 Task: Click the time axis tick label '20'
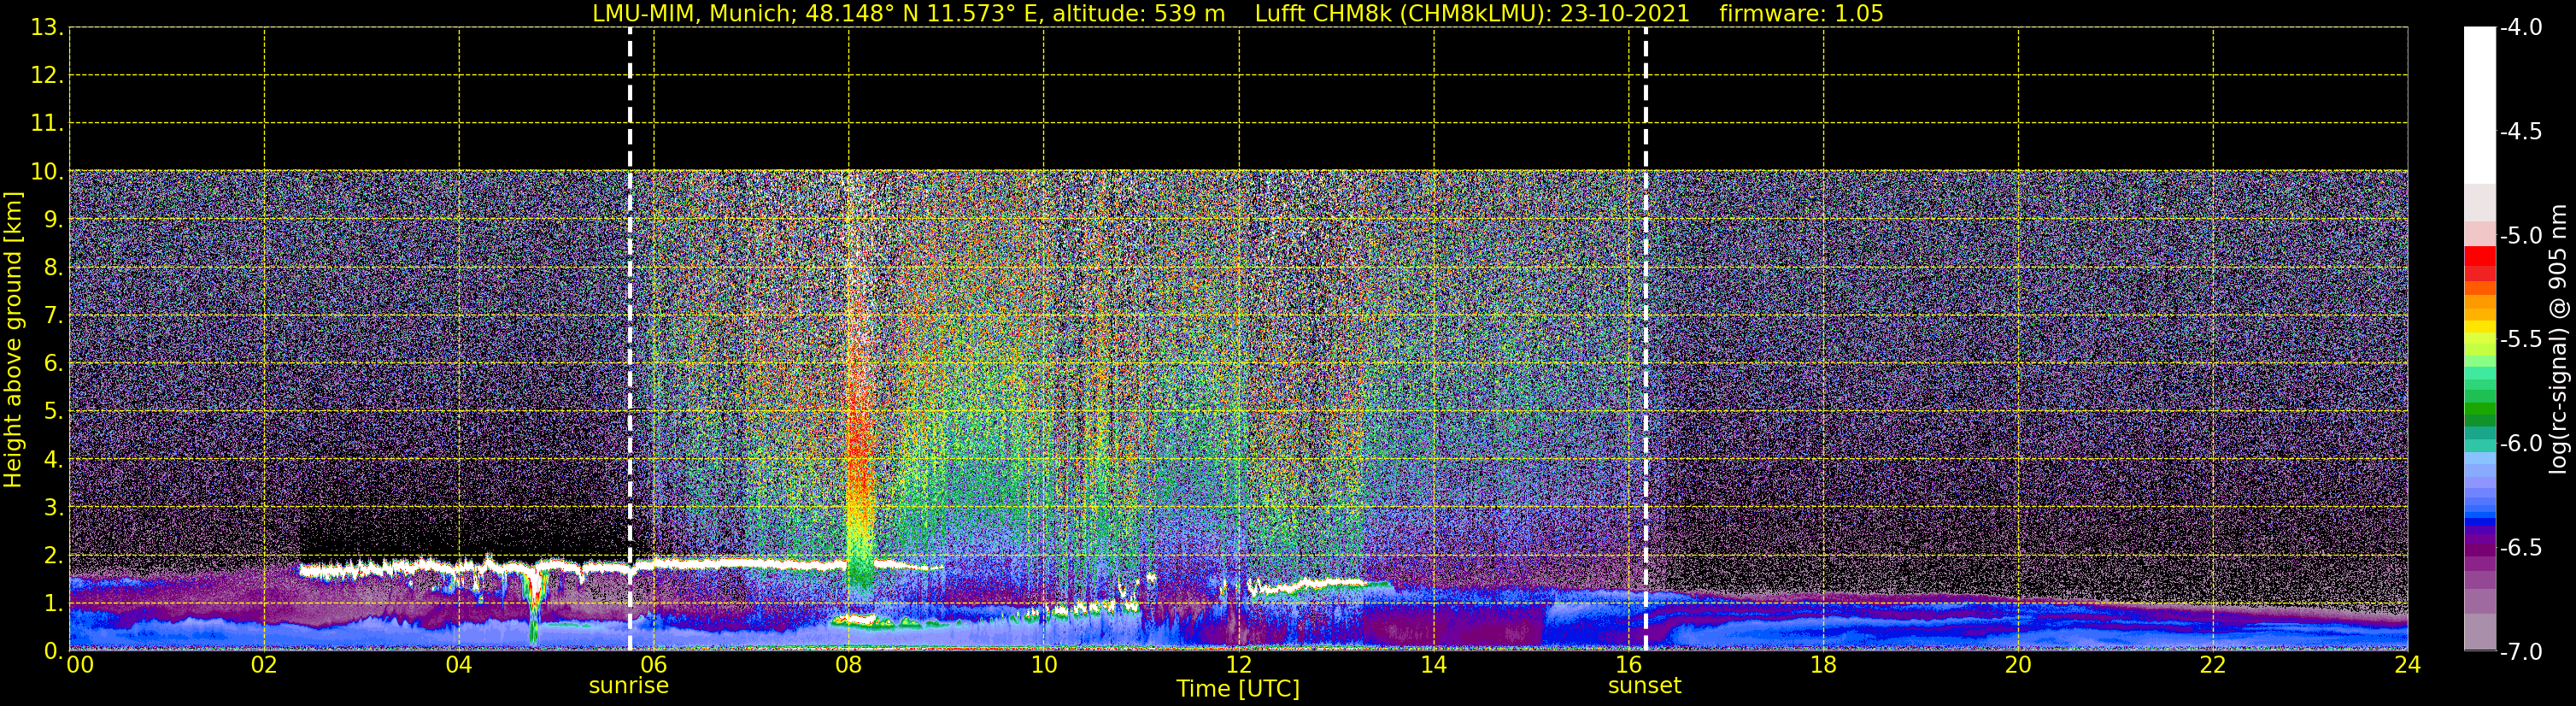pos(2019,665)
